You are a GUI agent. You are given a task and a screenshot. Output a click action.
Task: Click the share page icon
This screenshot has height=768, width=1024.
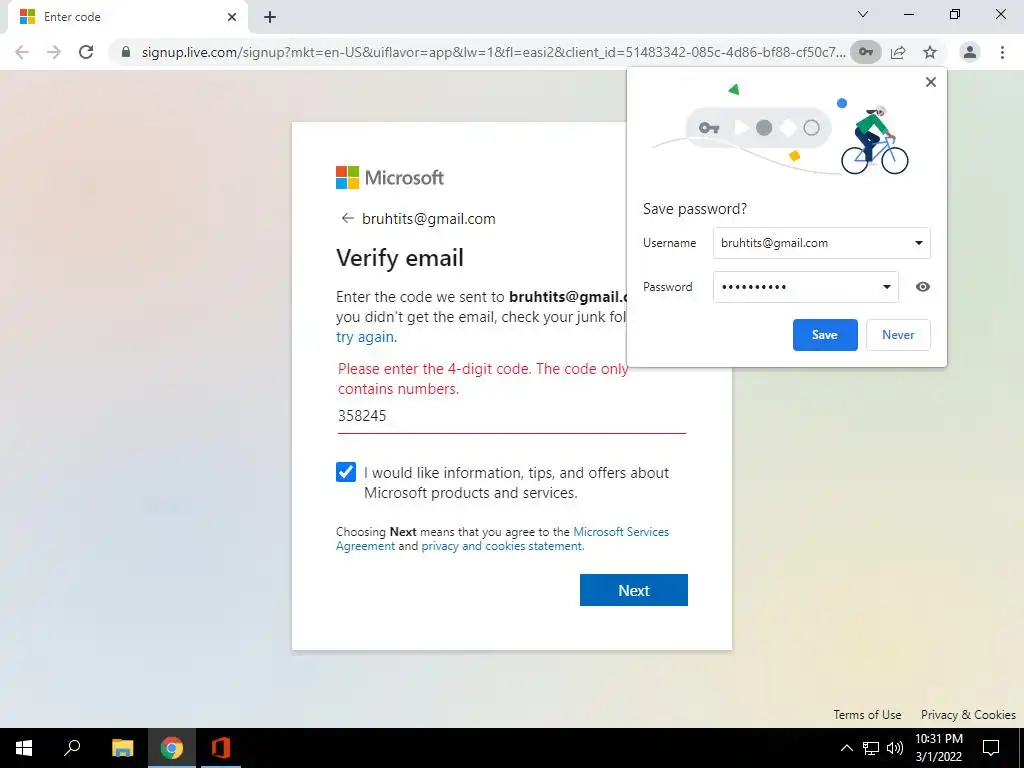(x=898, y=52)
